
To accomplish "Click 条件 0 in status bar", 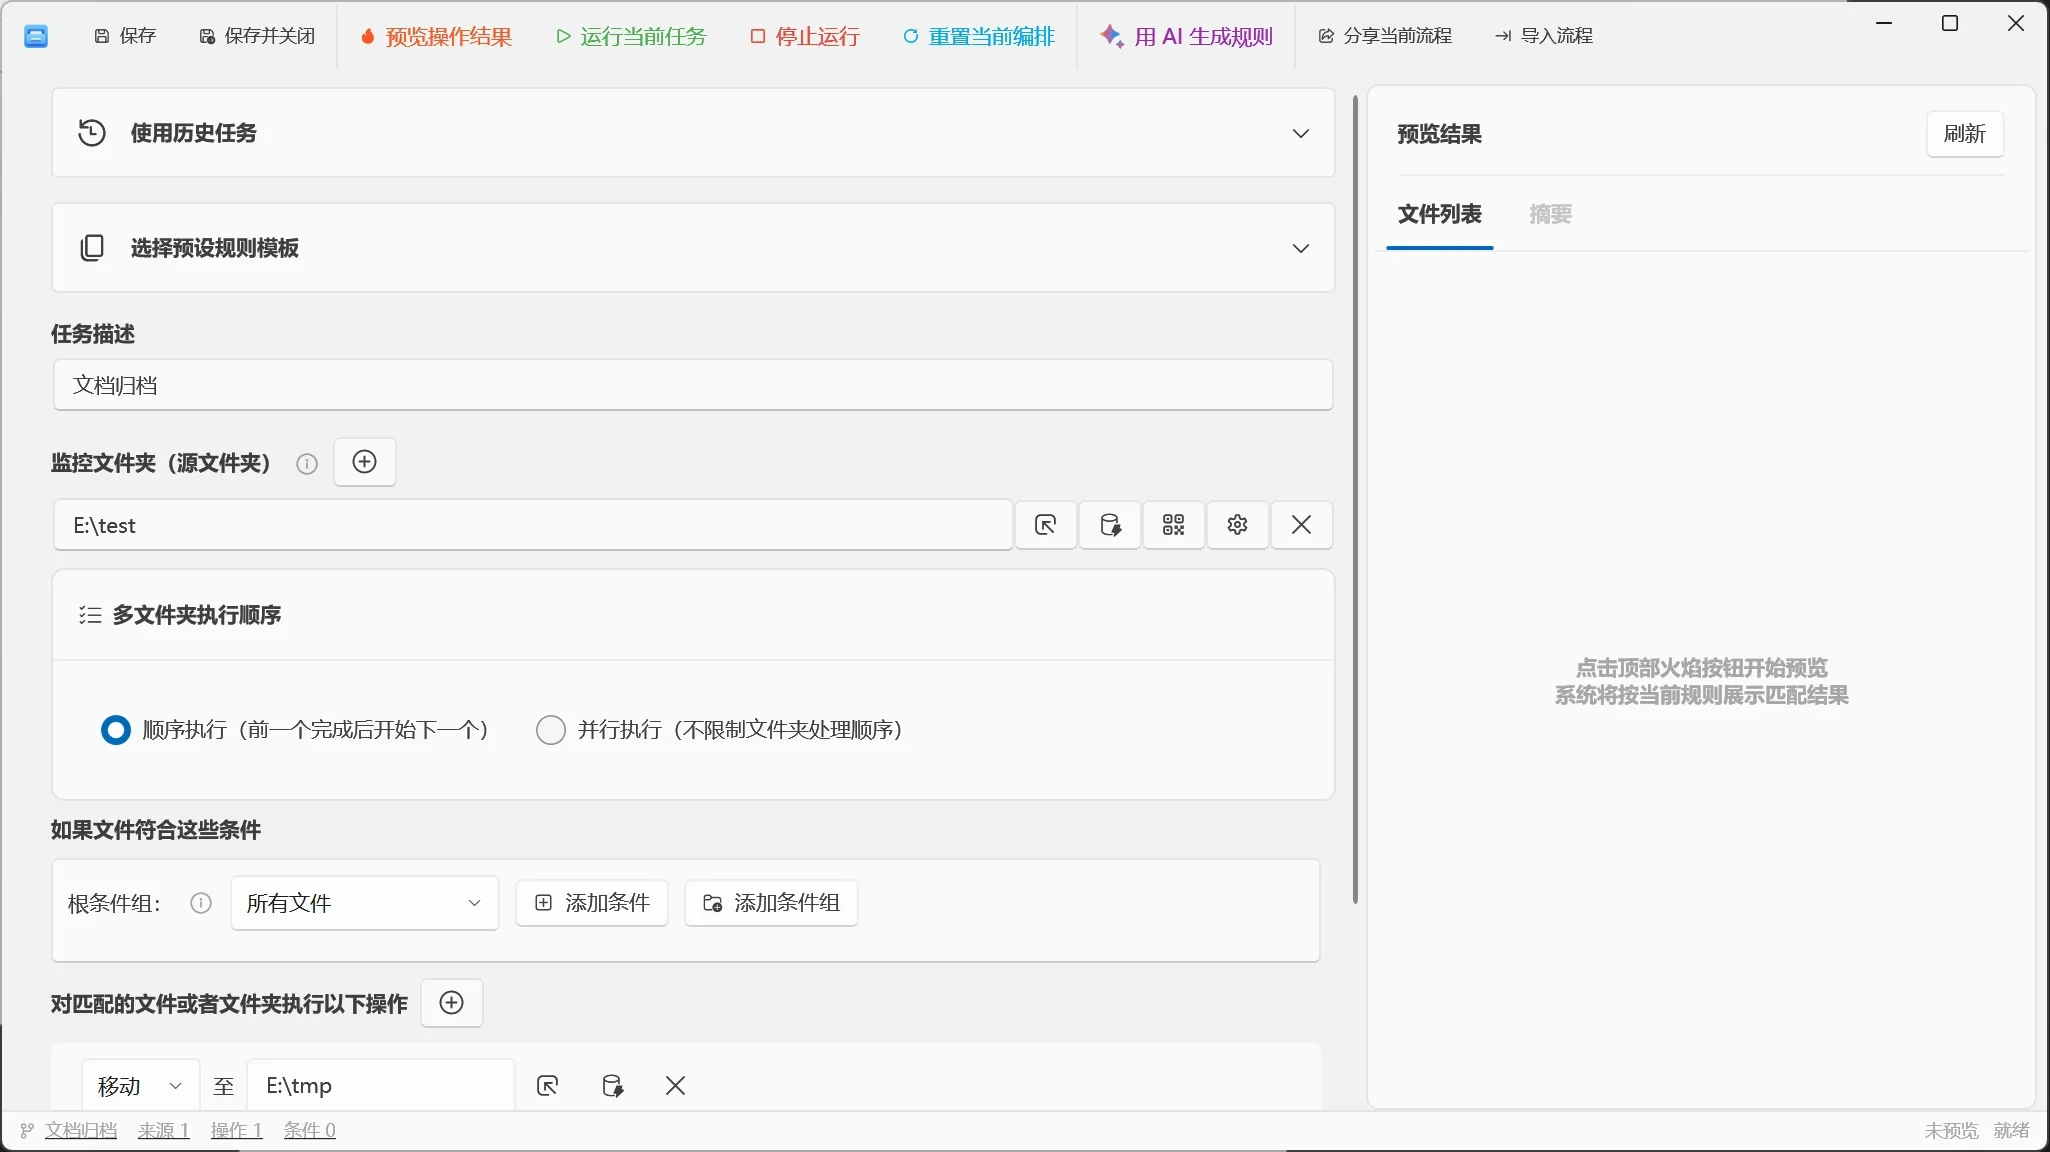I will 309,1130.
